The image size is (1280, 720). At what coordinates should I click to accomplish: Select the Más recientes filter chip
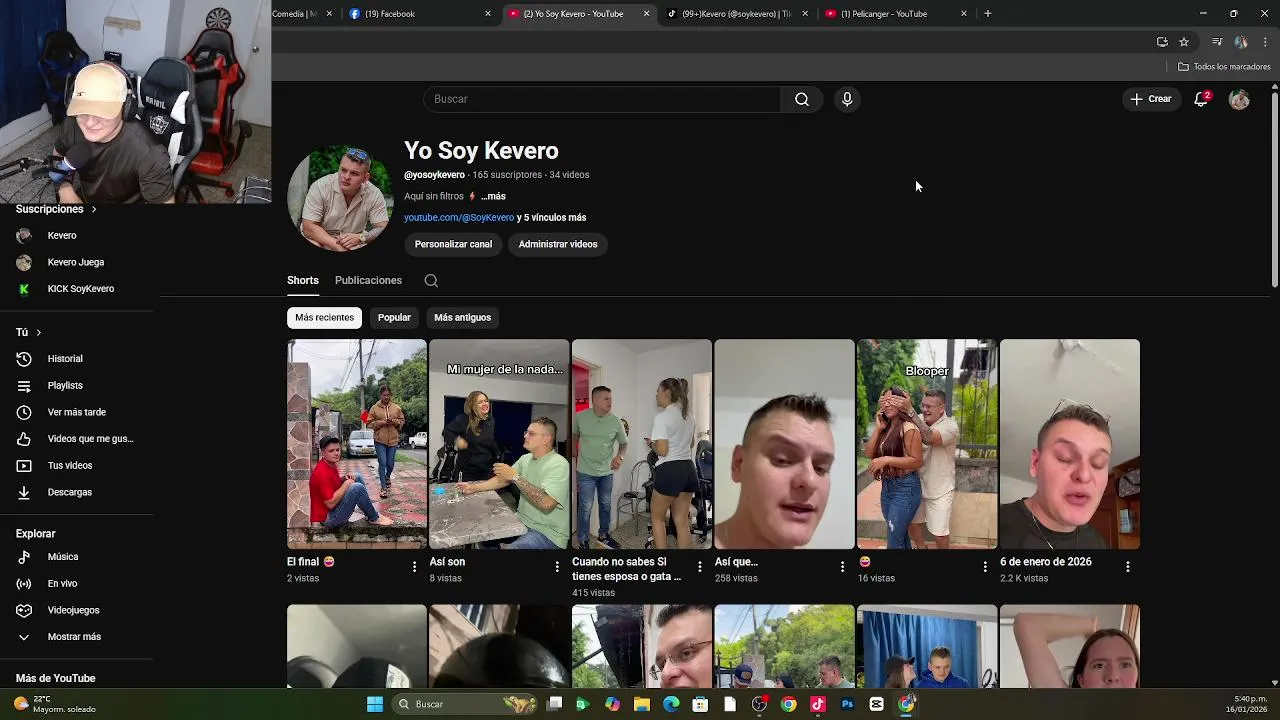324,318
